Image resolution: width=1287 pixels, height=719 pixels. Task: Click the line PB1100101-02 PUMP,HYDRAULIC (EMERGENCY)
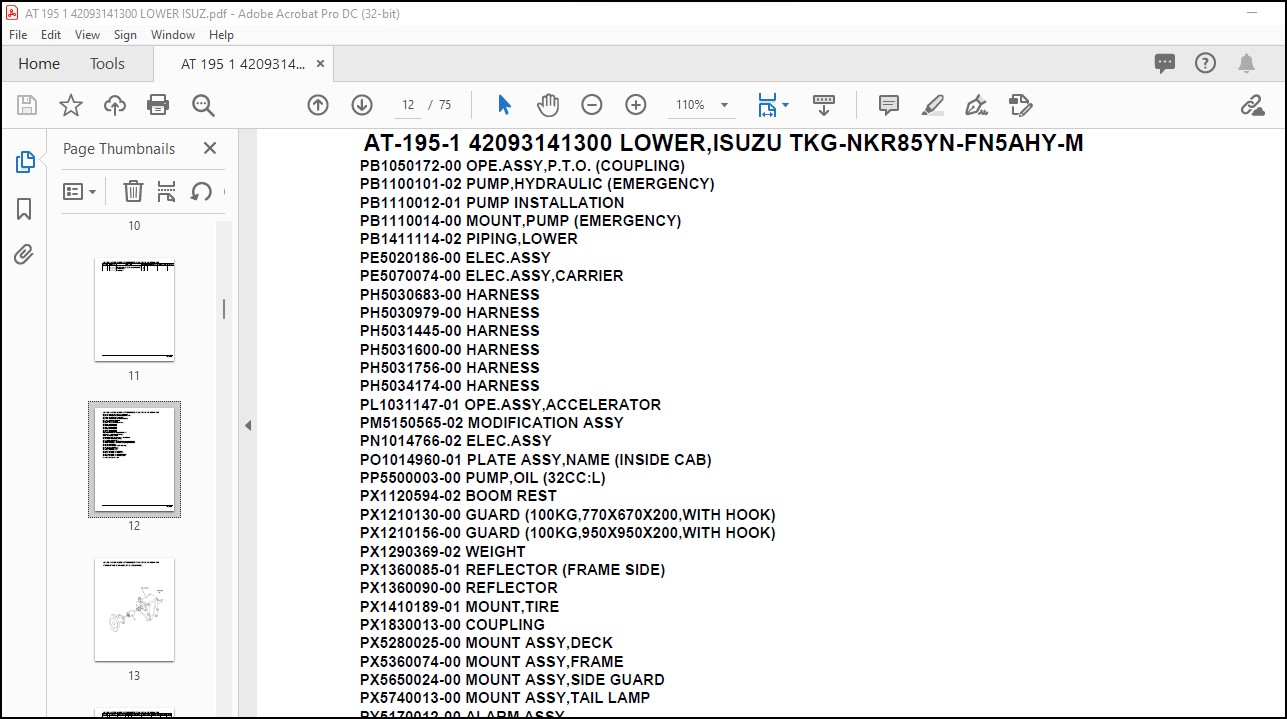click(x=537, y=184)
